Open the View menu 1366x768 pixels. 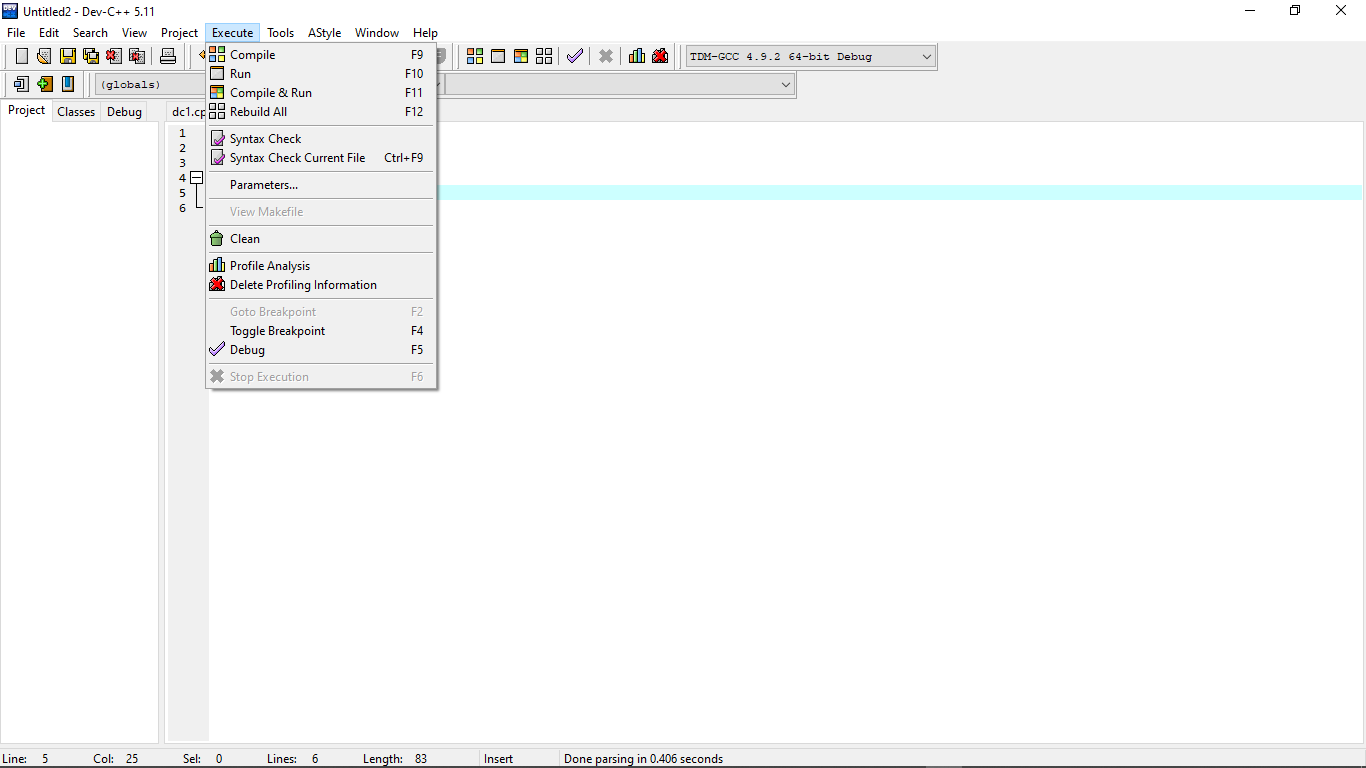tap(134, 33)
